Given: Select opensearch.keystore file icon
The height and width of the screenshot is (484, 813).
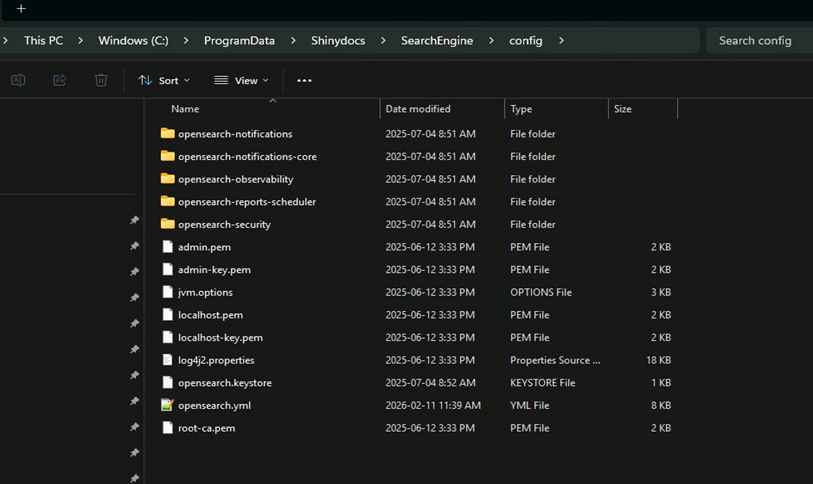Looking at the screenshot, I should click(167, 382).
